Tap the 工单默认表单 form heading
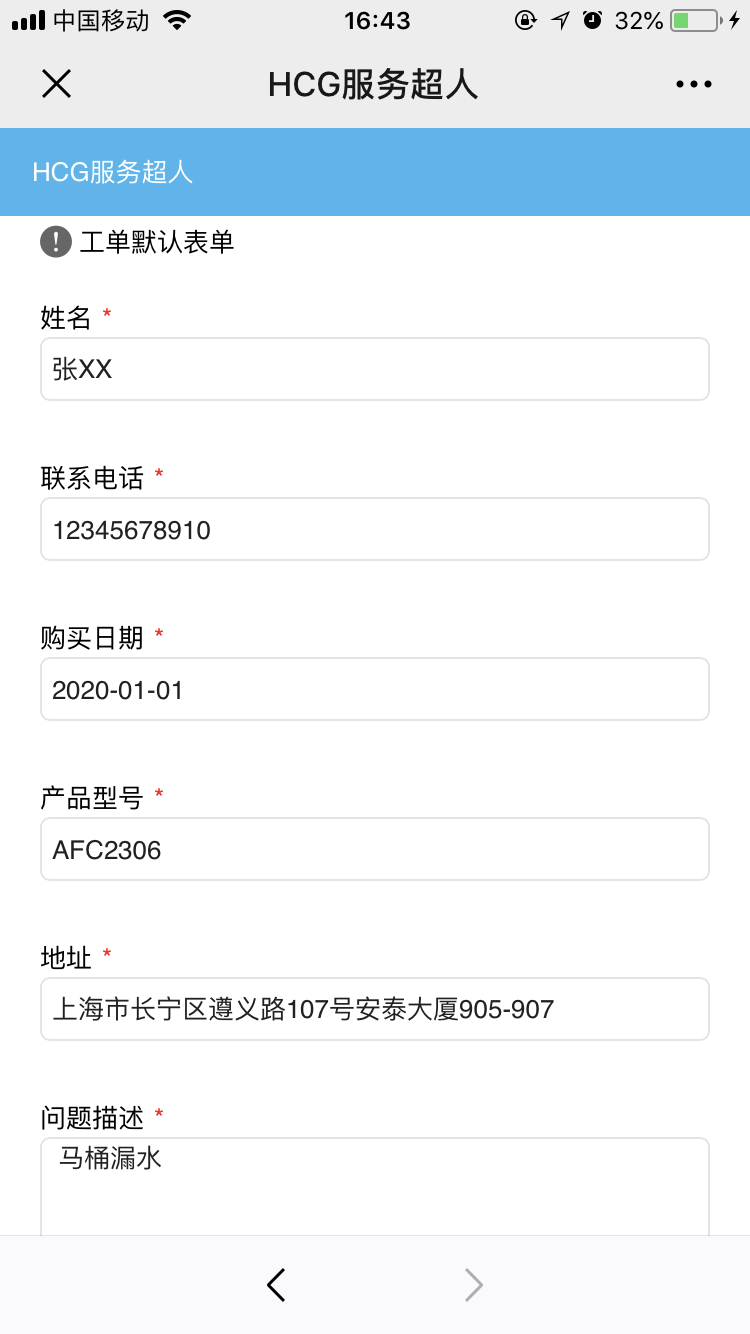Screen dimensions: 750x1334 click(x=157, y=242)
